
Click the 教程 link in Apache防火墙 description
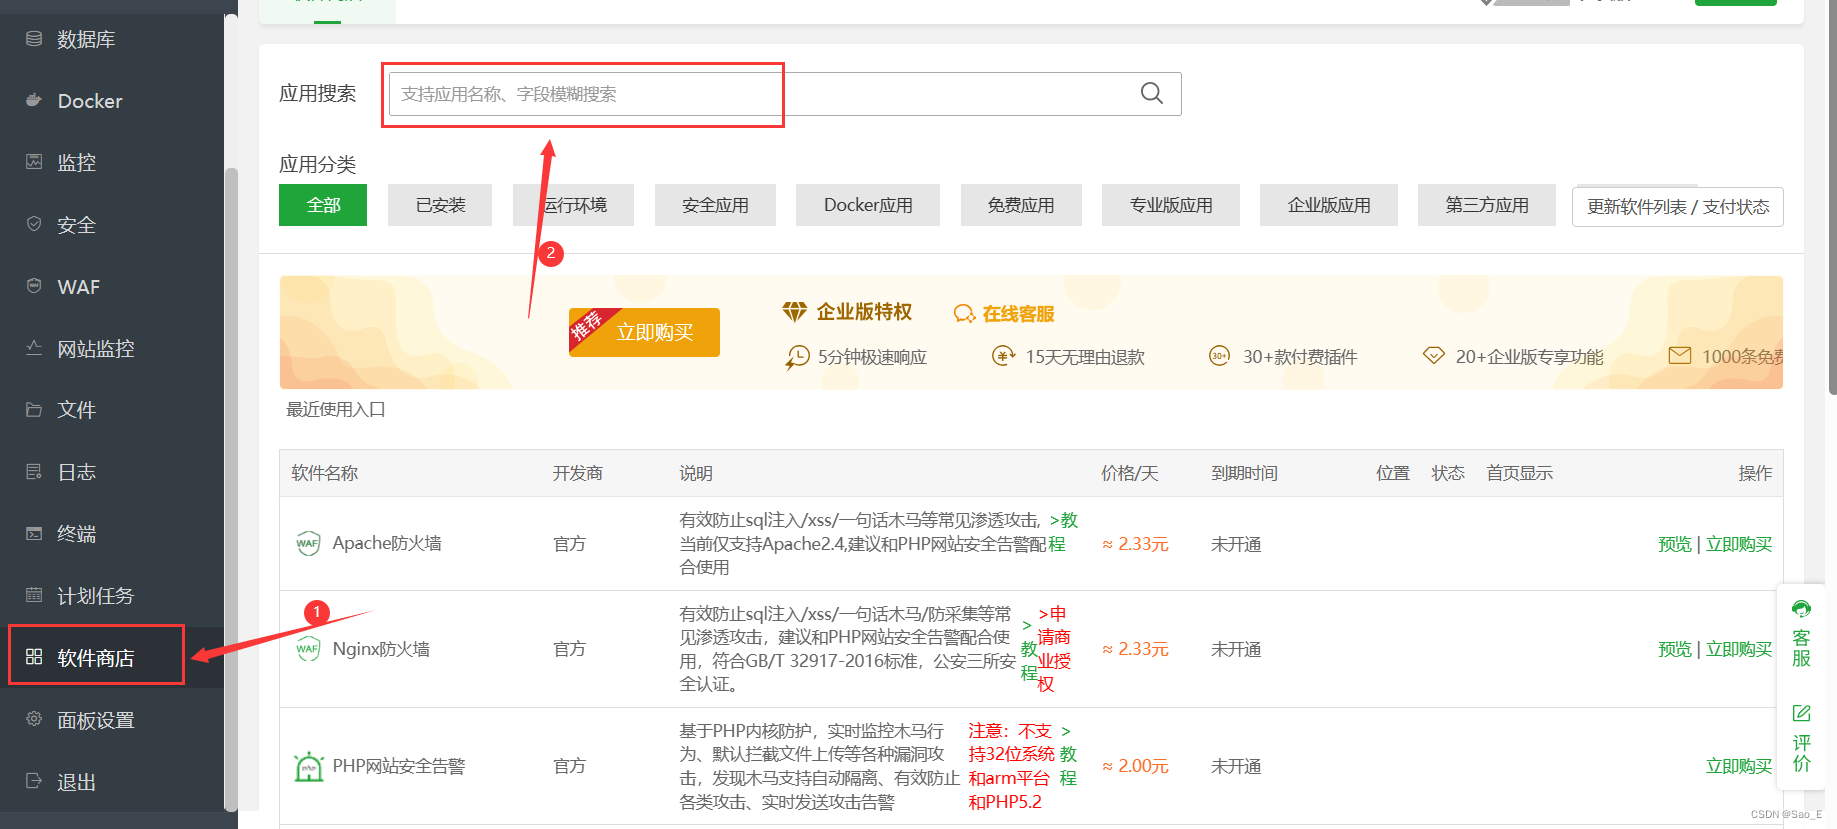point(1063,531)
